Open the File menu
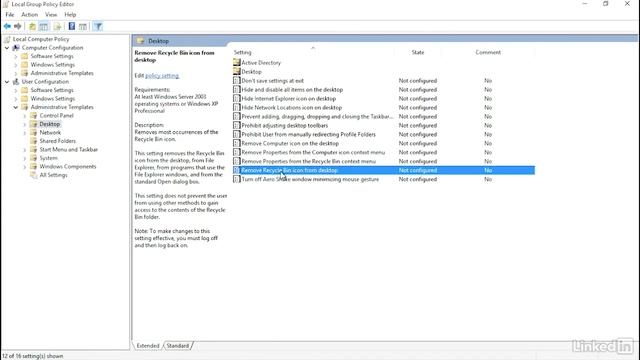640x360 pixels. (10, 15)
